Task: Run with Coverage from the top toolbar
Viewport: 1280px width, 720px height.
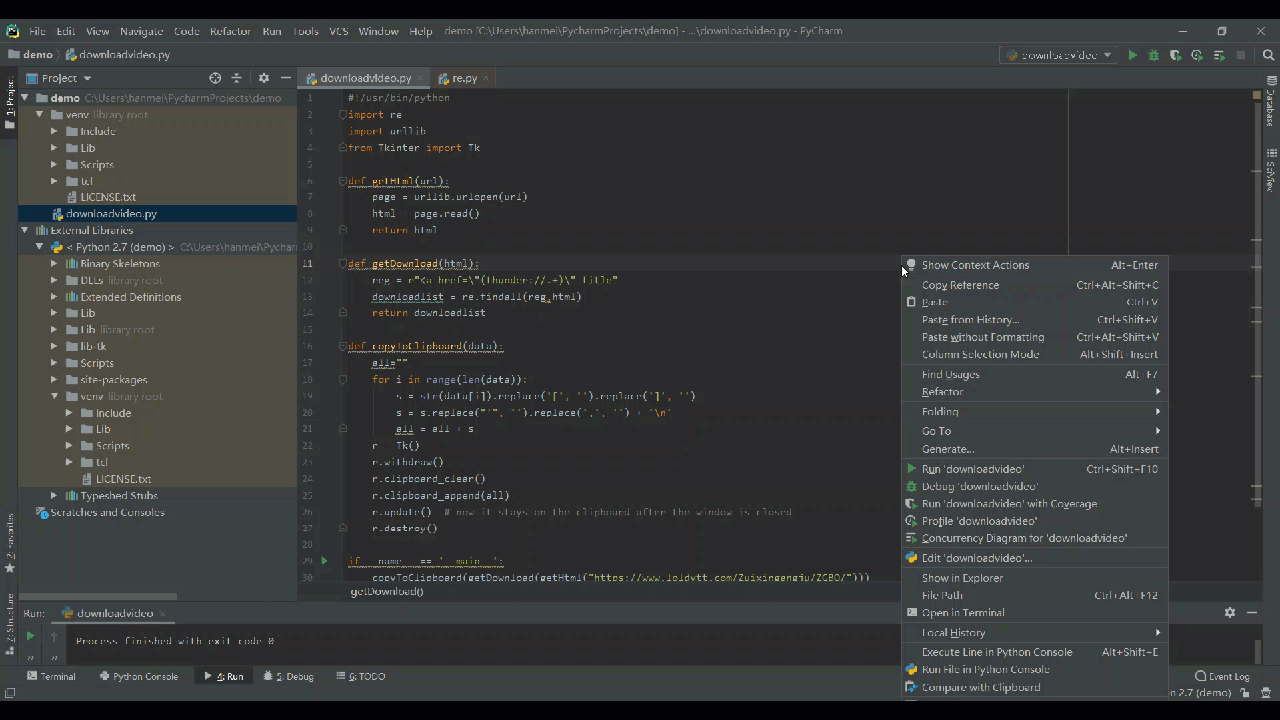Action: (1176, 55)
